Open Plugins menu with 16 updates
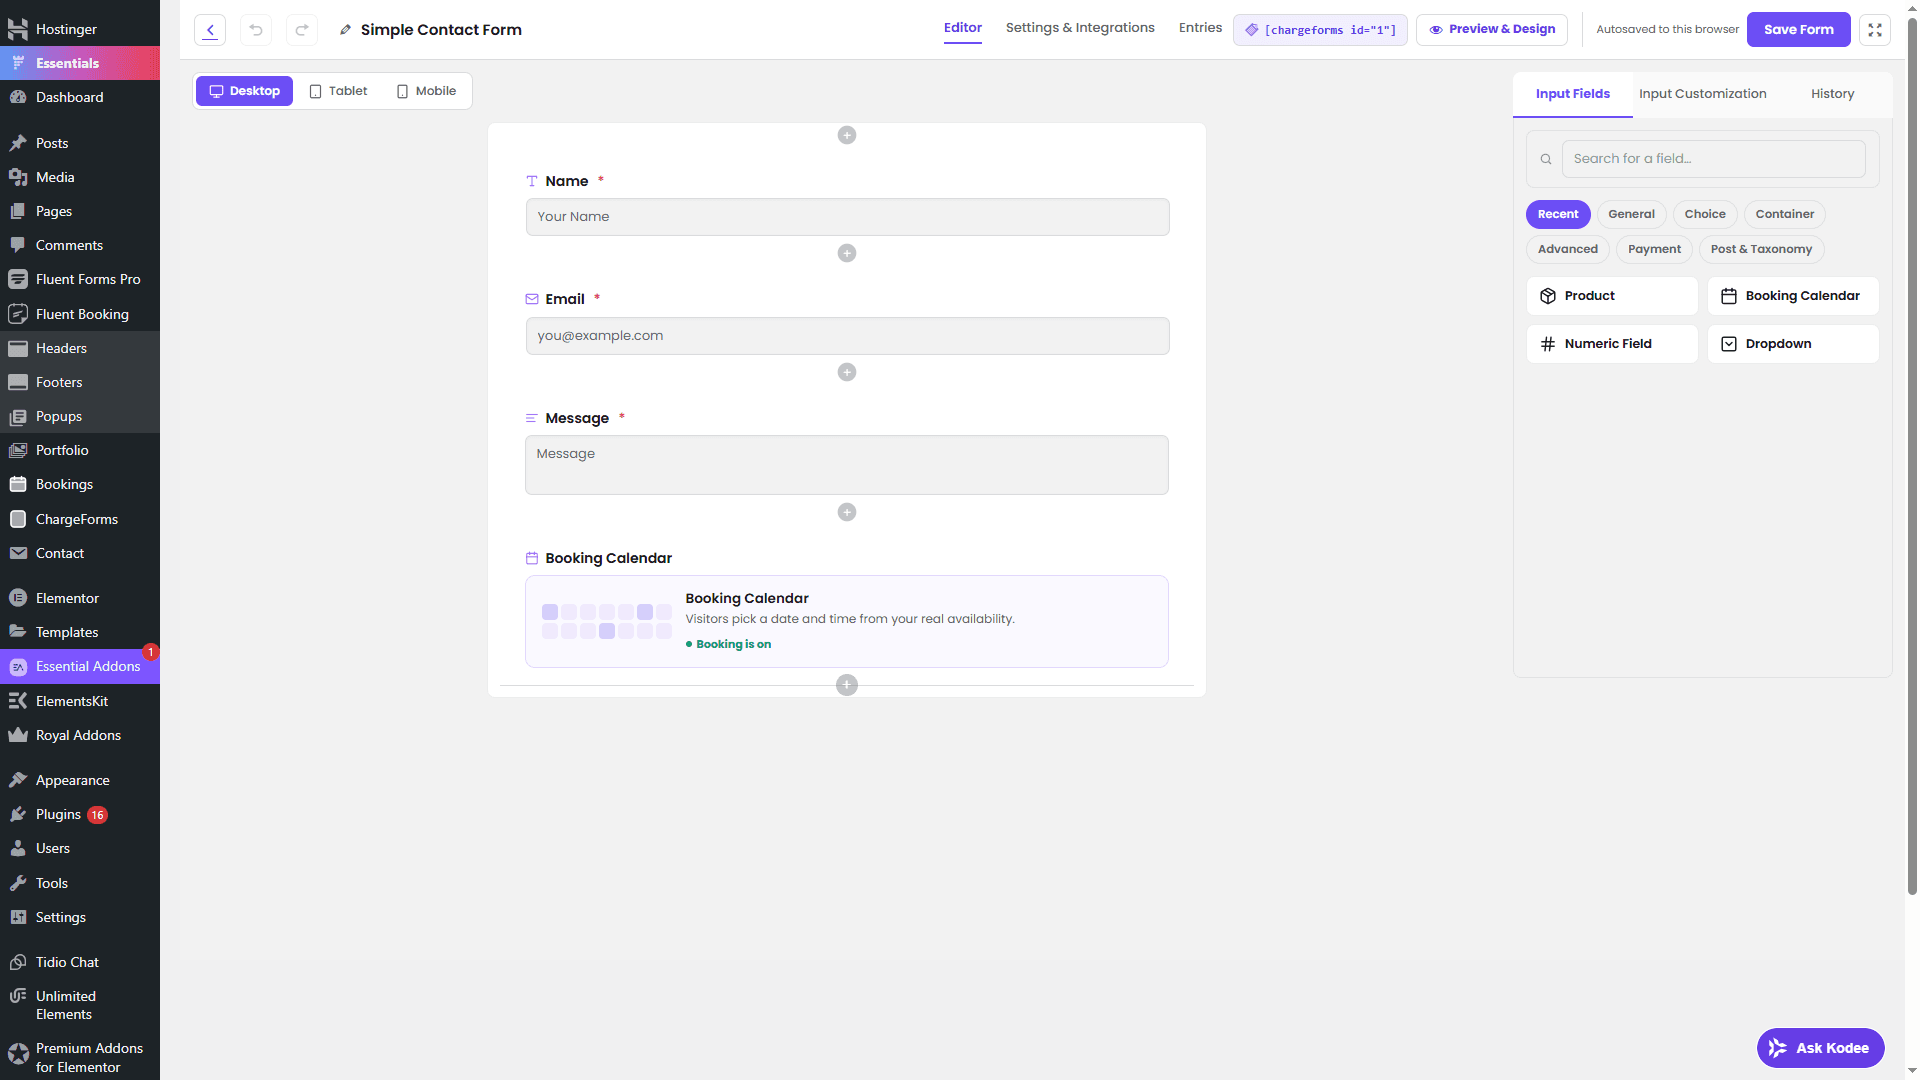The width and height of the screenshot is (1920, 1080). tap(80, 814)
